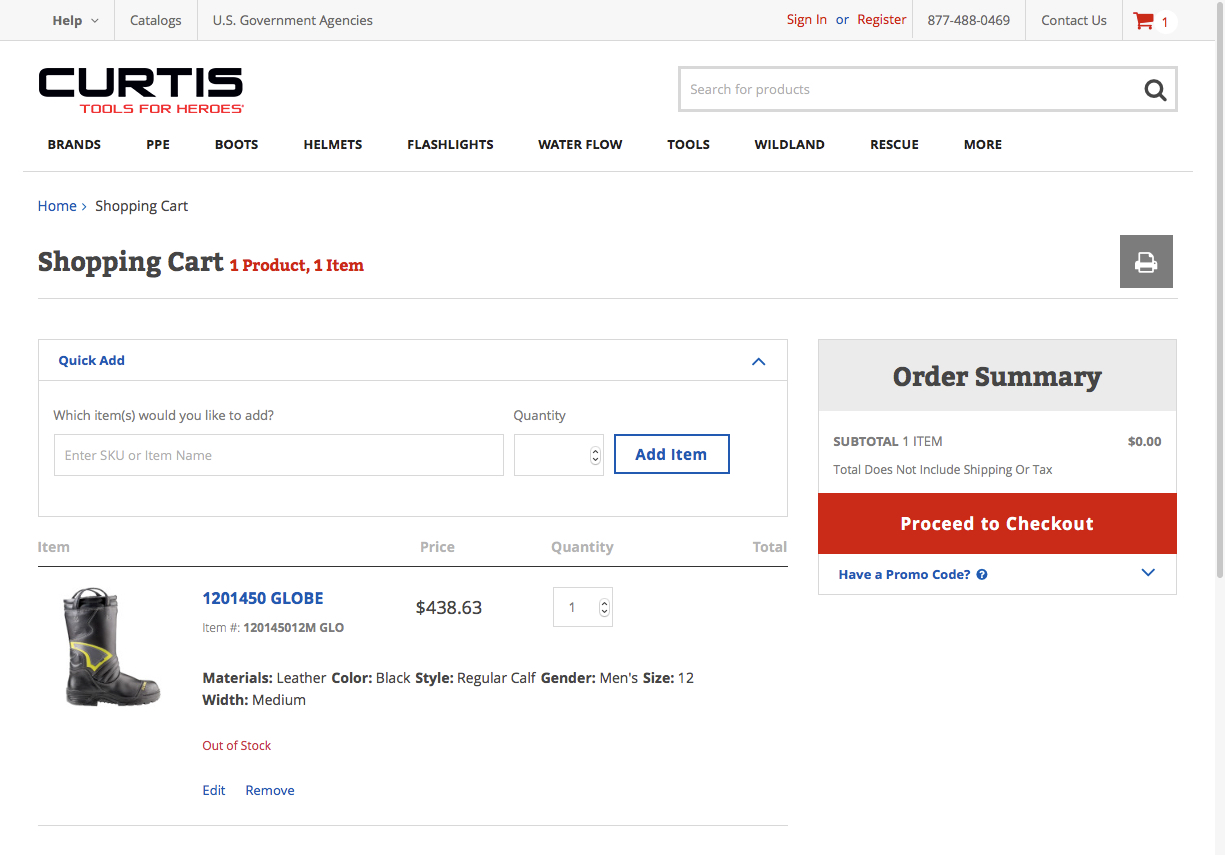
Task: Click the shopping cart icon in header
Action: click(x=1143, y=21)
